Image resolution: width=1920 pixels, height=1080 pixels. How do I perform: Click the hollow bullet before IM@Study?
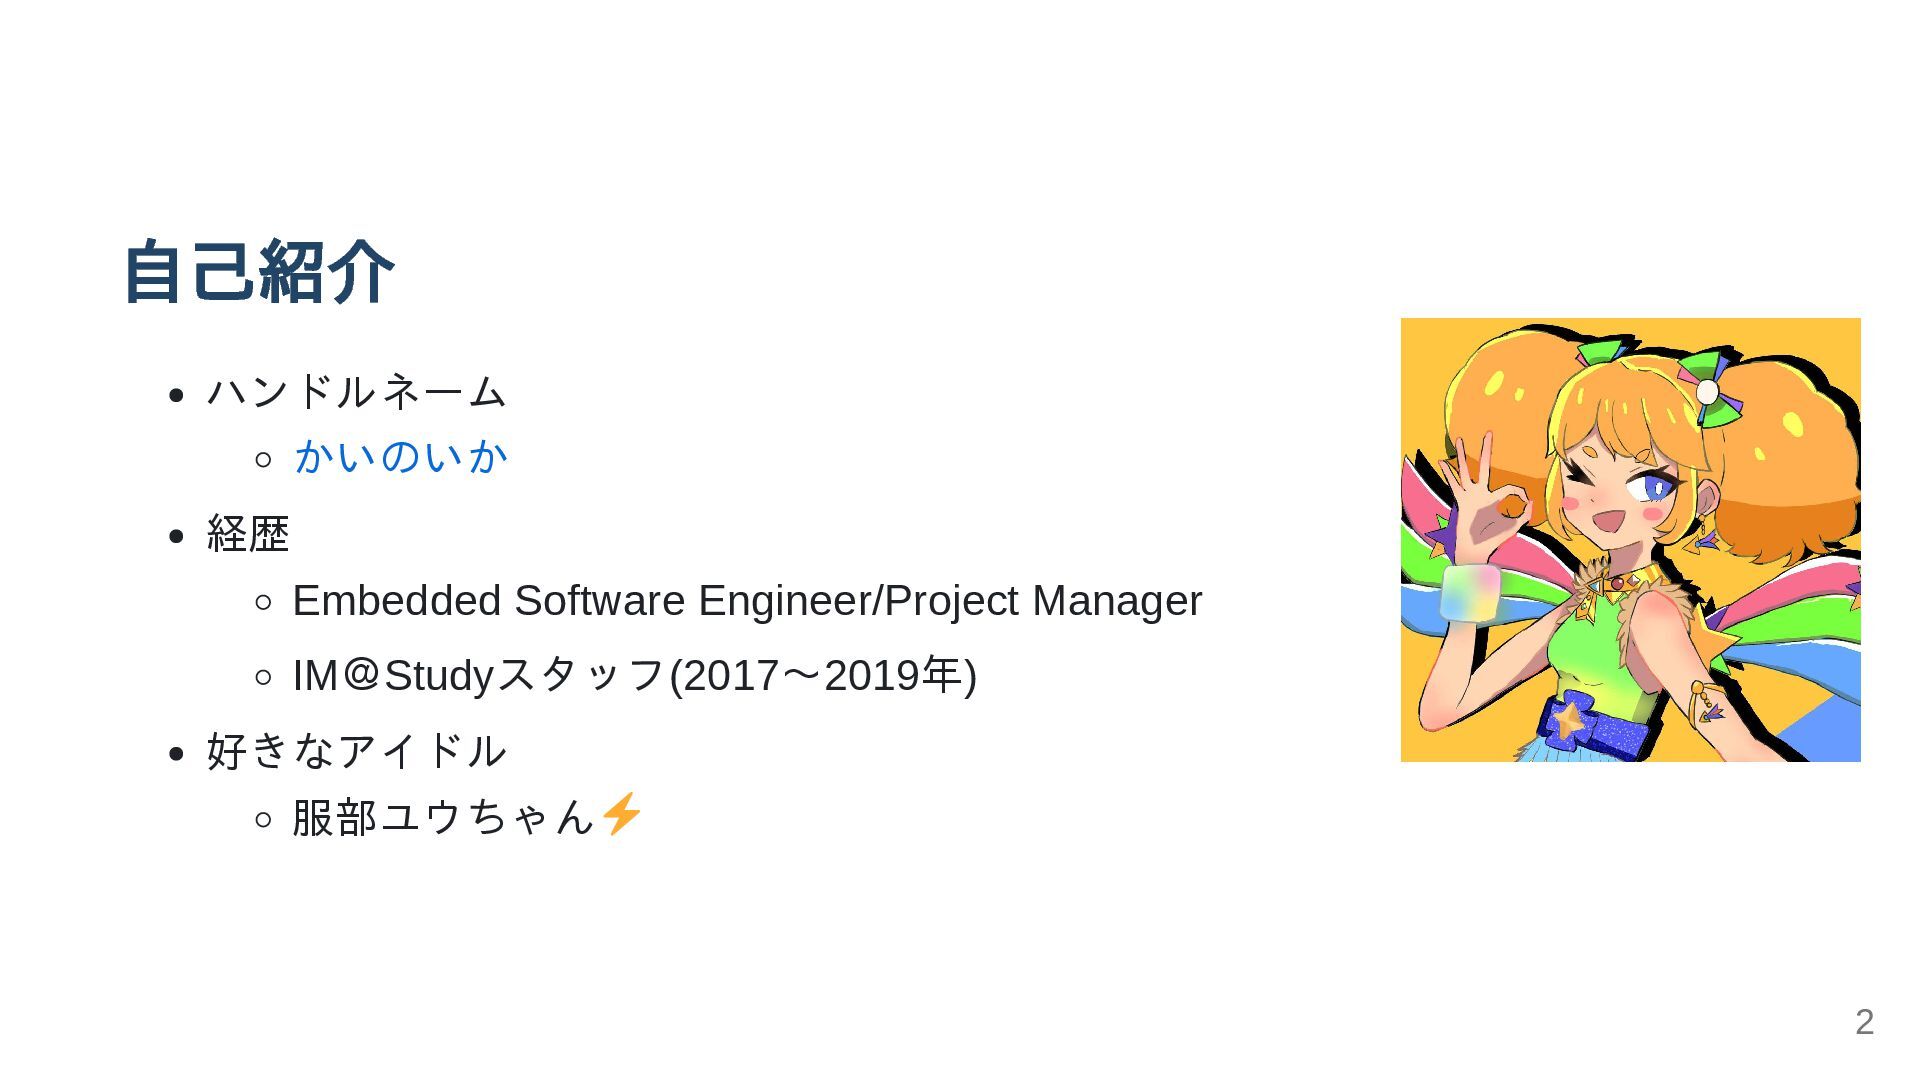[263, 677]
